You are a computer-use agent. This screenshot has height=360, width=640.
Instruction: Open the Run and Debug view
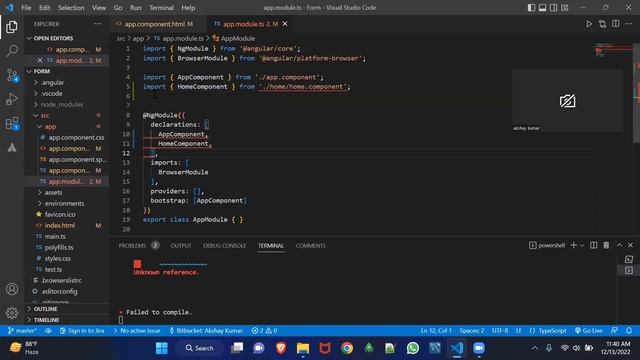(12, 99)
